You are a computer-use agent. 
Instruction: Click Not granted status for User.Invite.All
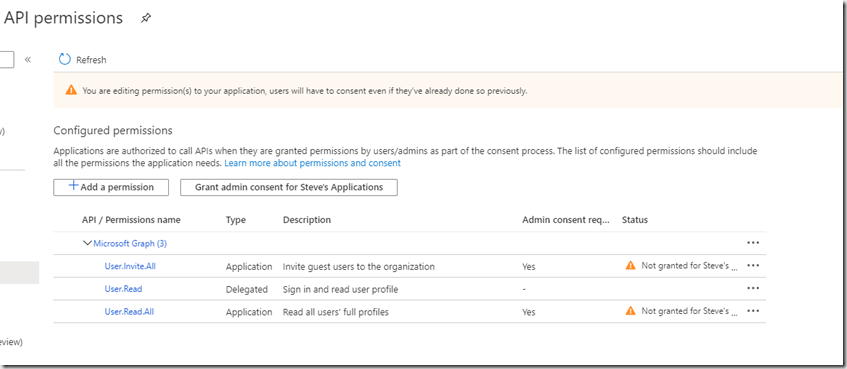click(x=689, y=266)
